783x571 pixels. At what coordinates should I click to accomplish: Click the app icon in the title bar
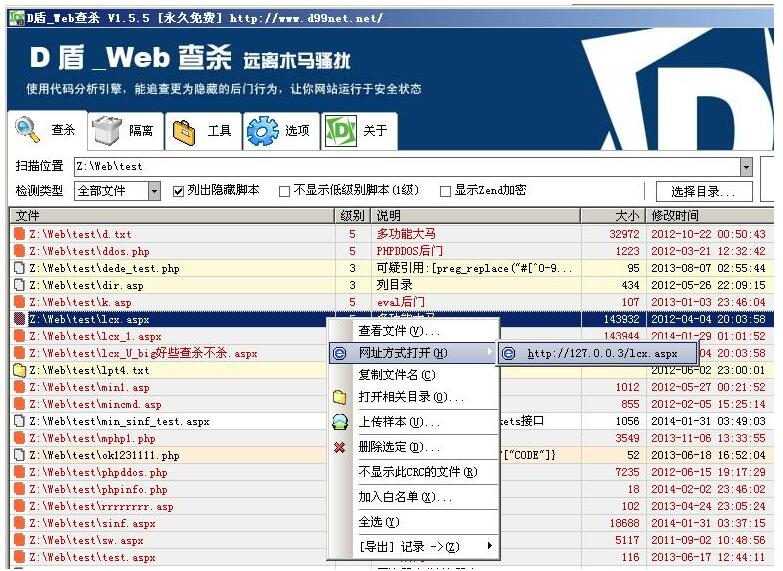point(16,18)
